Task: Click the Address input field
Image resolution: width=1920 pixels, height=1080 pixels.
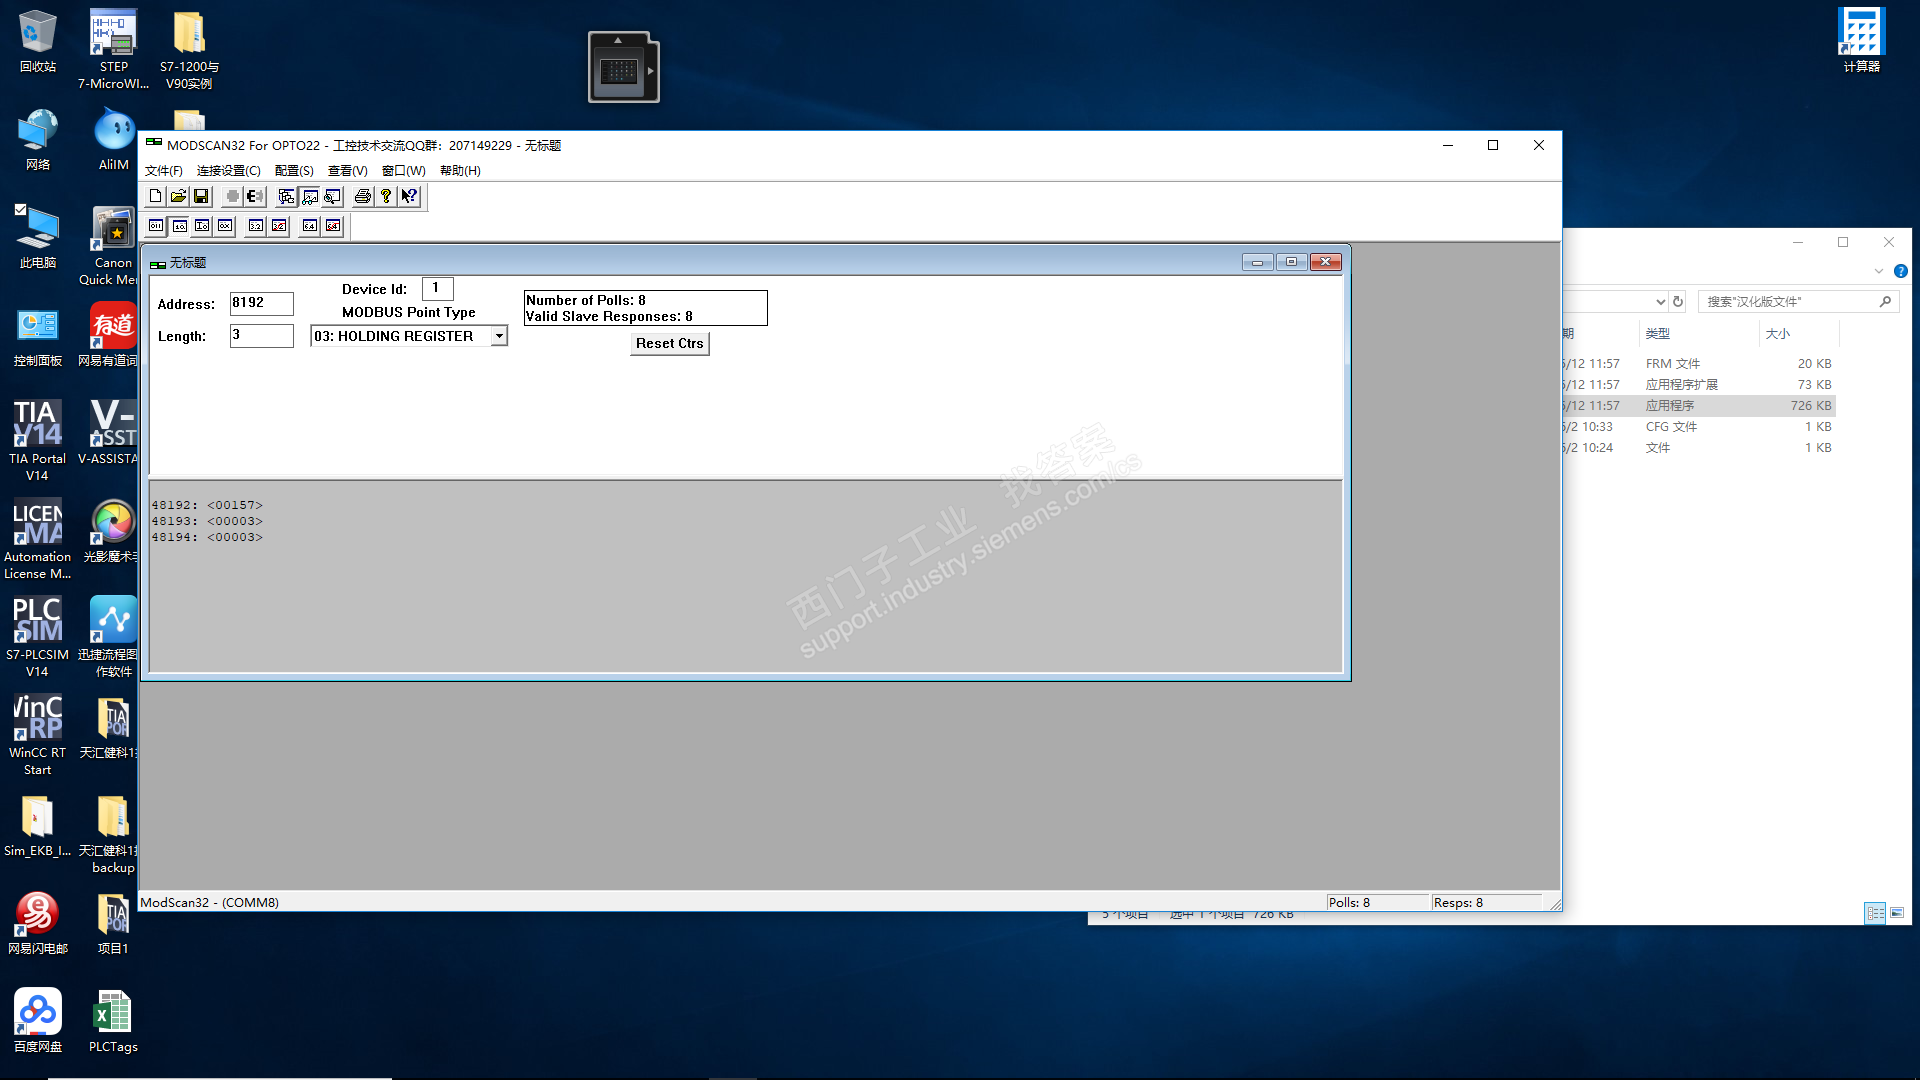Action: click(261, 303)
